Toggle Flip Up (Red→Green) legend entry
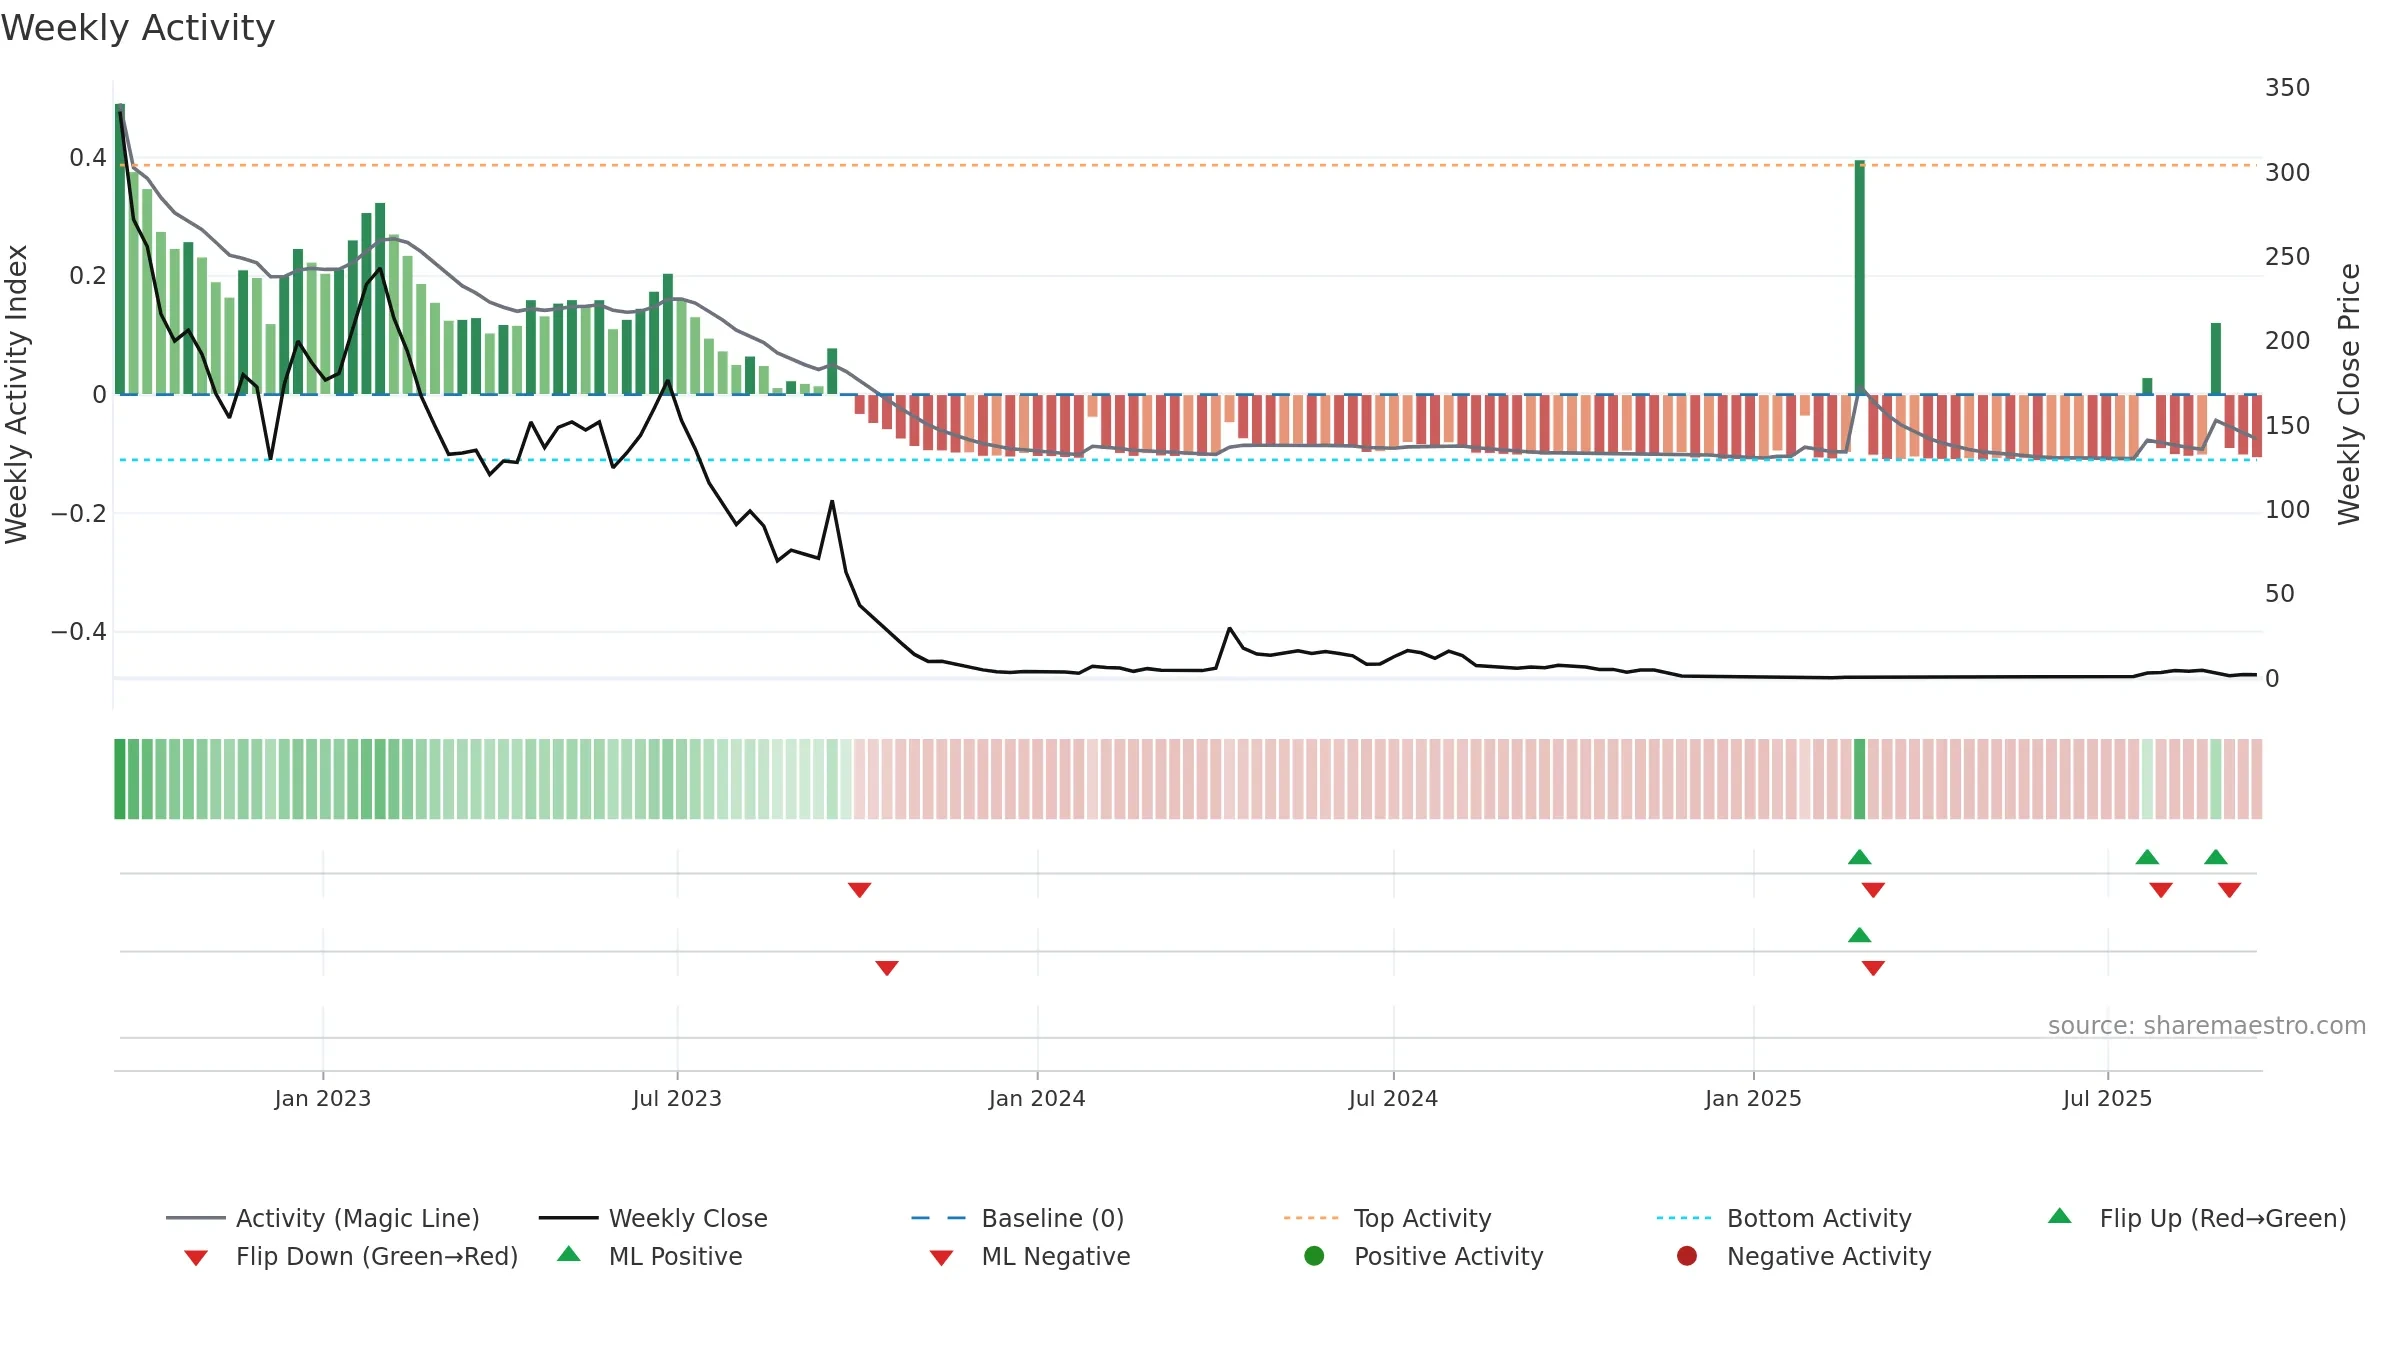Screen dimensions: 2400x1350 click(x=2196, y=1218)
